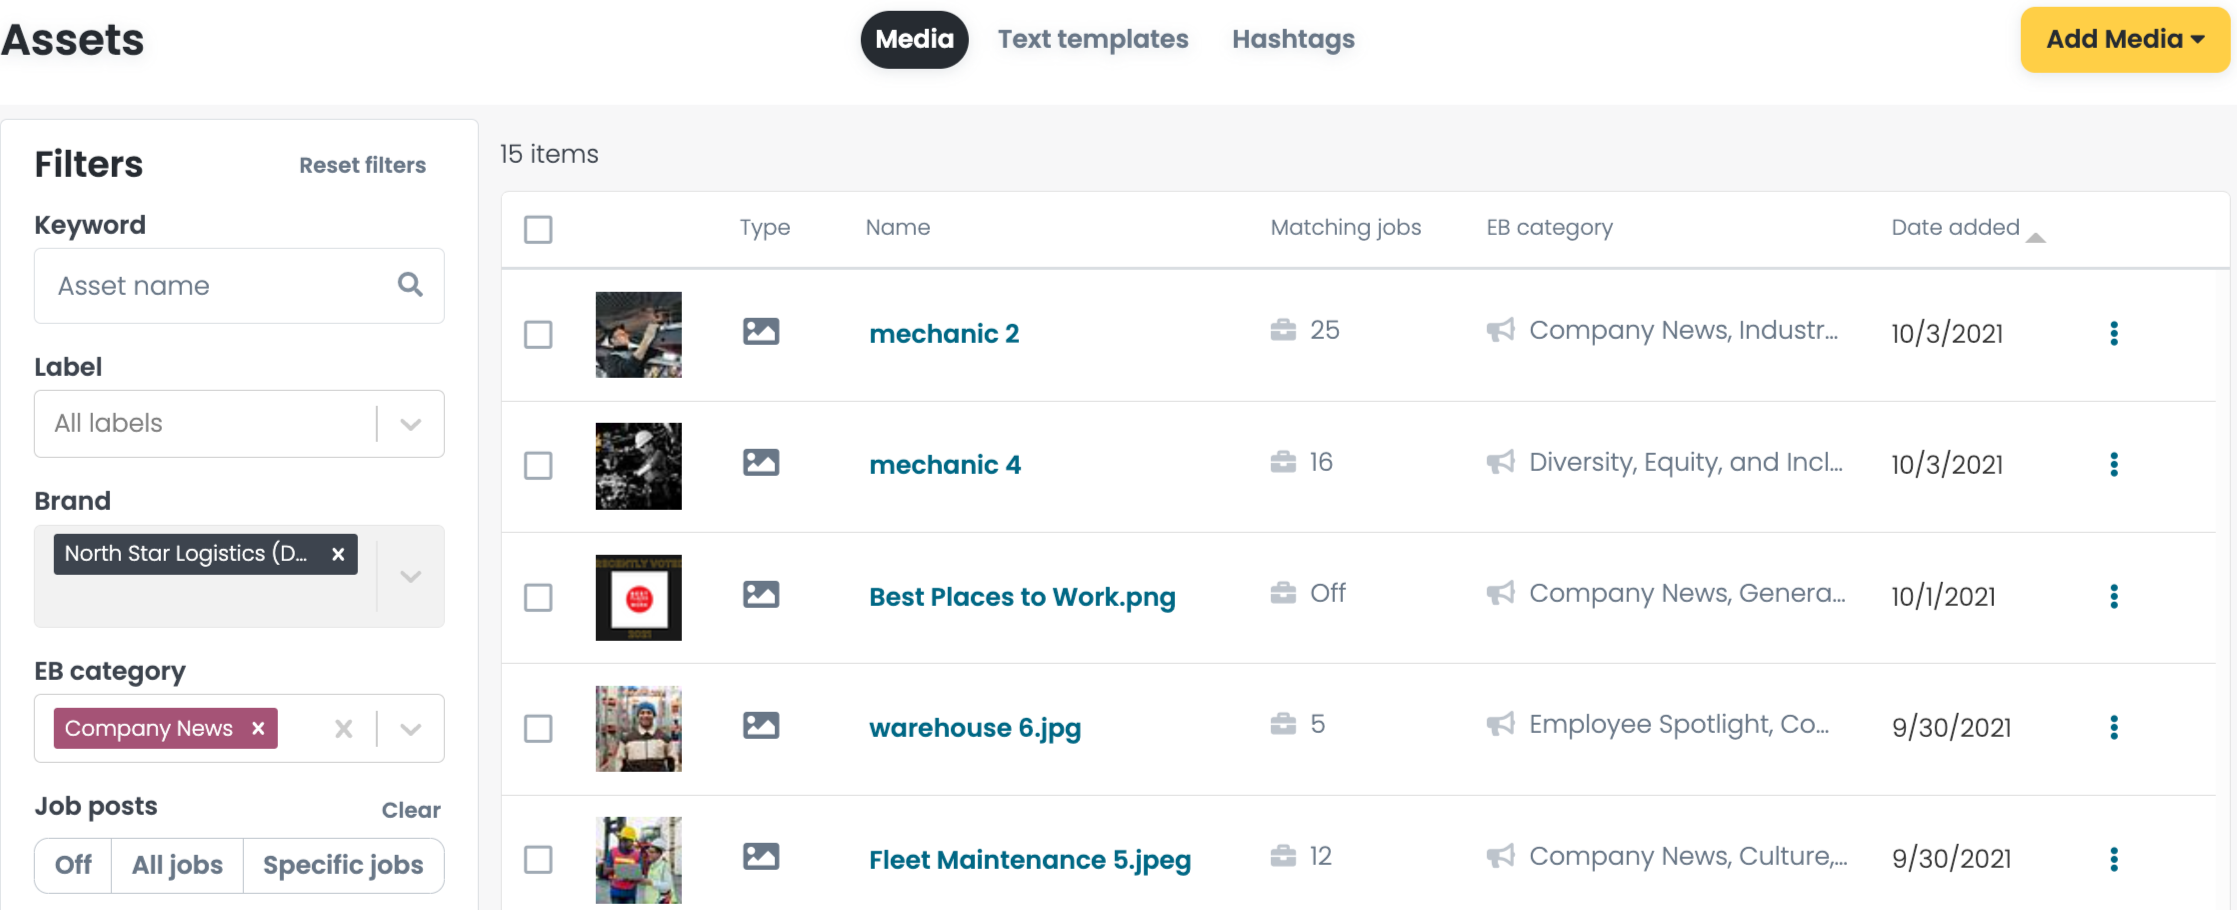Click Reset filters link
This screenshot has height=910, width=2237.
362,165
